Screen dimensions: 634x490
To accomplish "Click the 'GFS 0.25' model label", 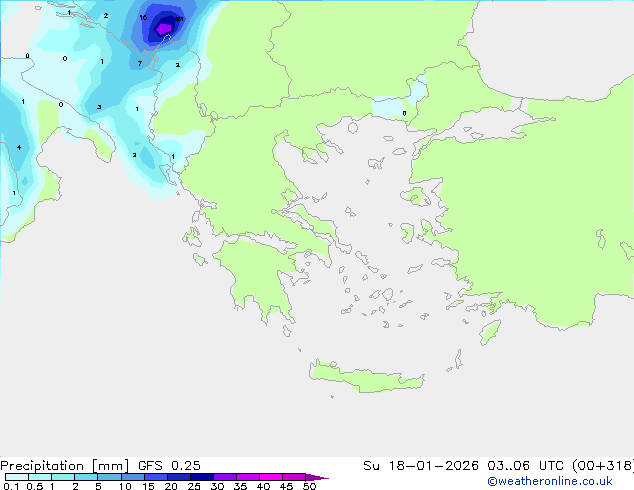I will 169,466.
